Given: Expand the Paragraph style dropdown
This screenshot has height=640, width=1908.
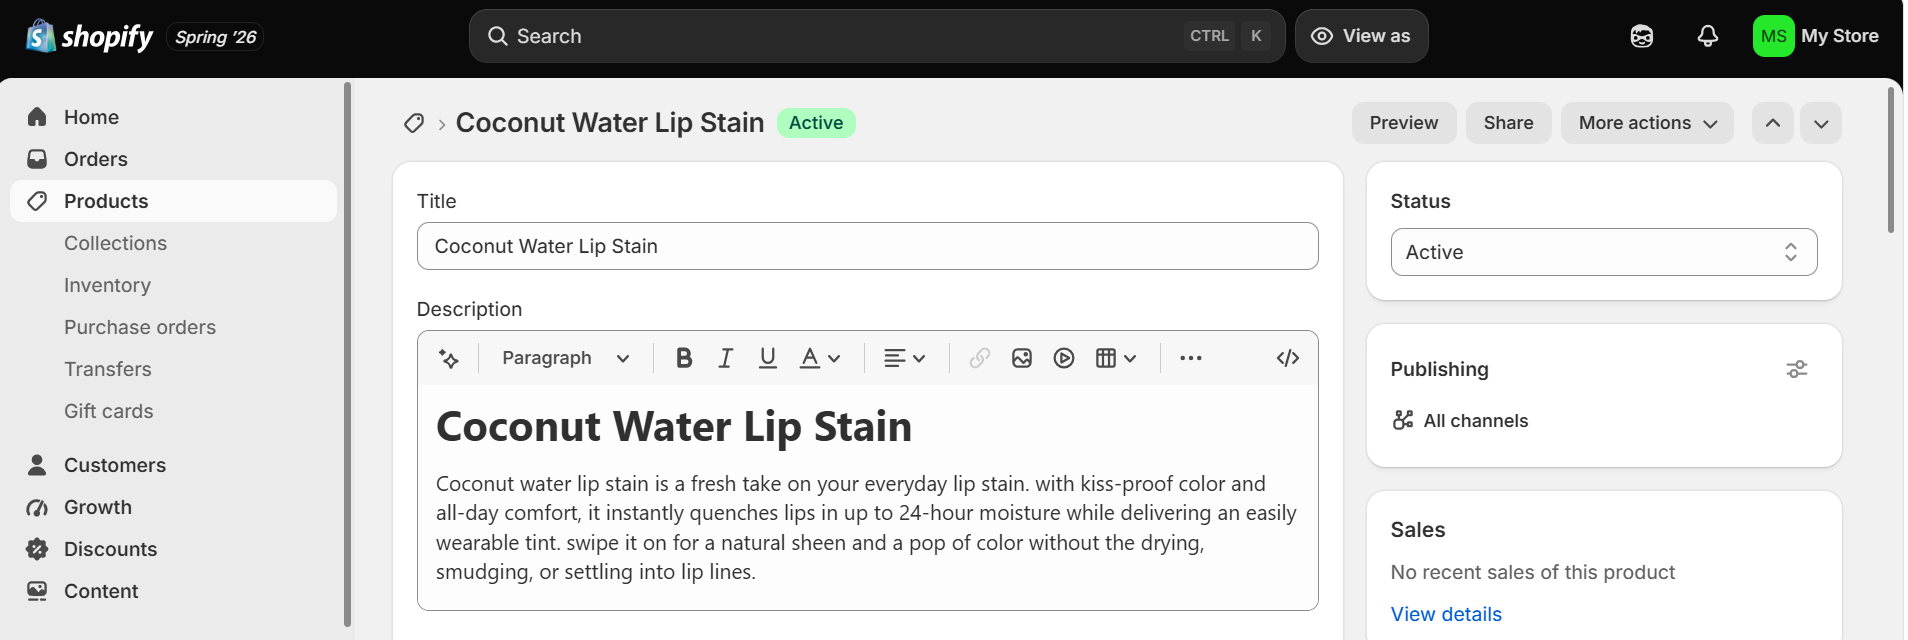Looking at the screenshot, I should (x=565, y=358).
